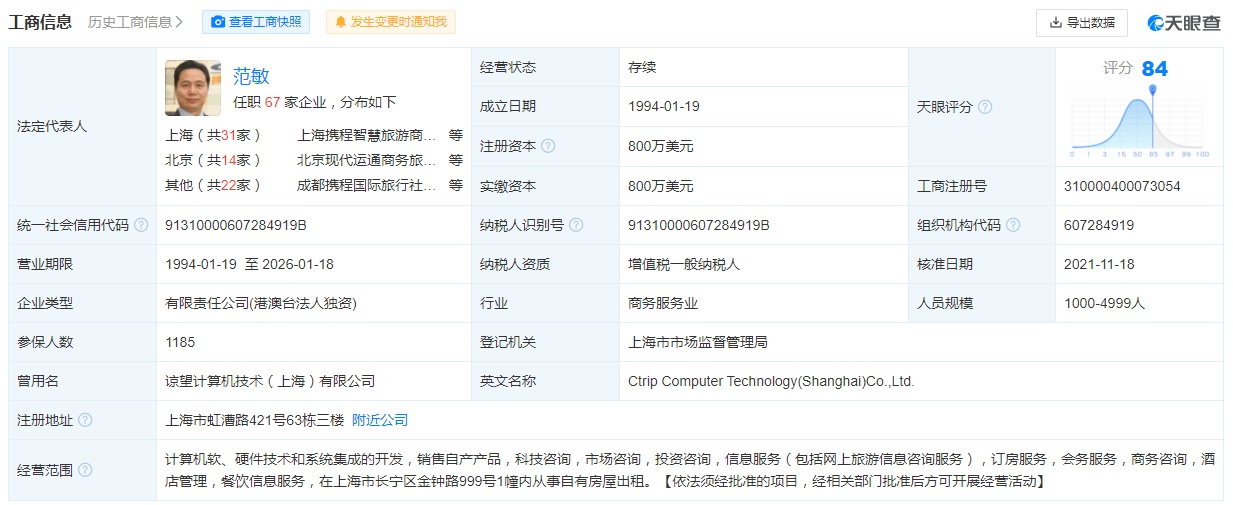Click help icon beside 注册资本
This screenshot has width=1233, height=505.
tap(548, 146)
